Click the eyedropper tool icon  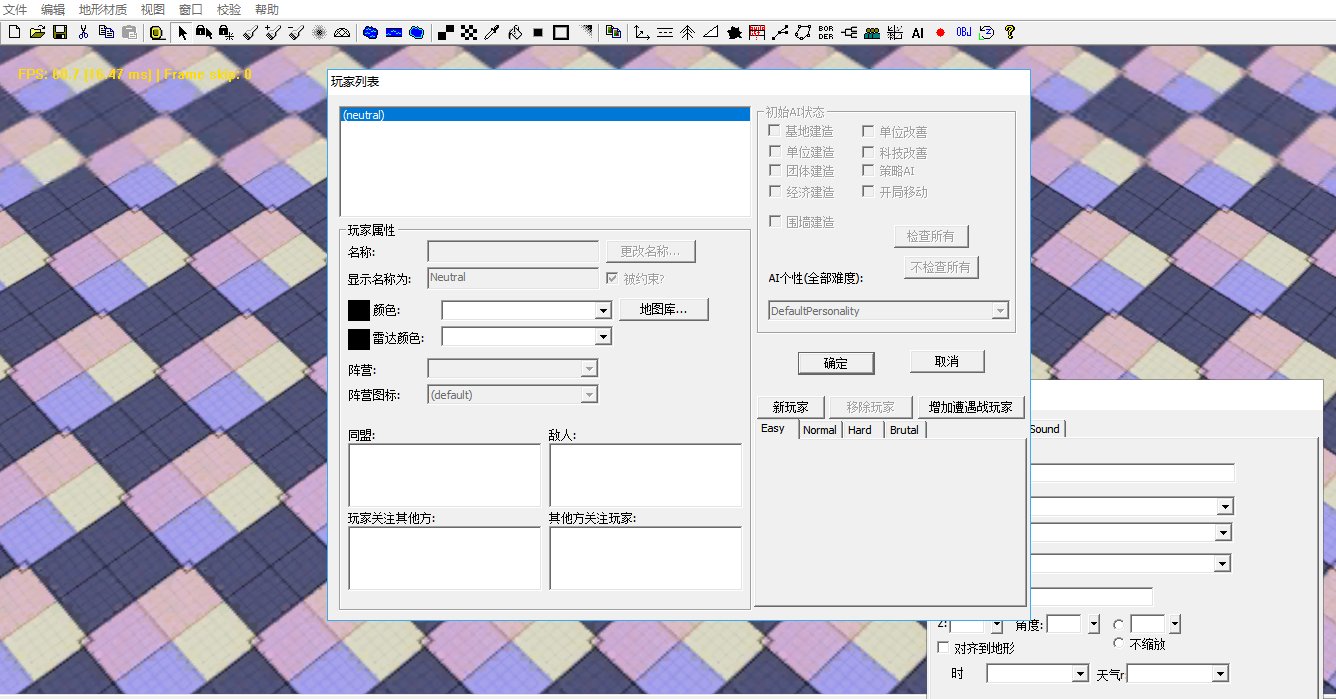coord(492,32)
